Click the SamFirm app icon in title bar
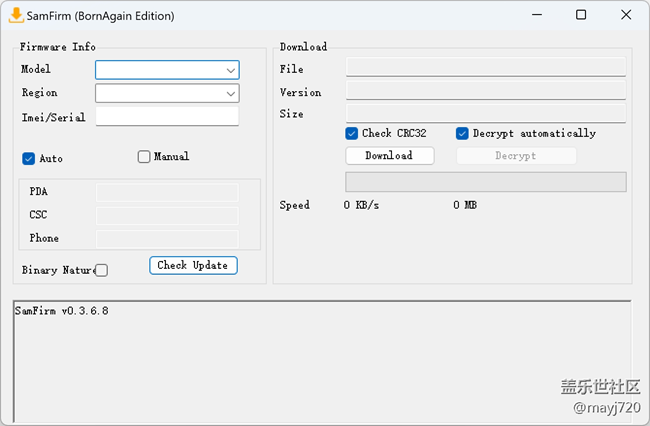 click(x=16, y=15)
